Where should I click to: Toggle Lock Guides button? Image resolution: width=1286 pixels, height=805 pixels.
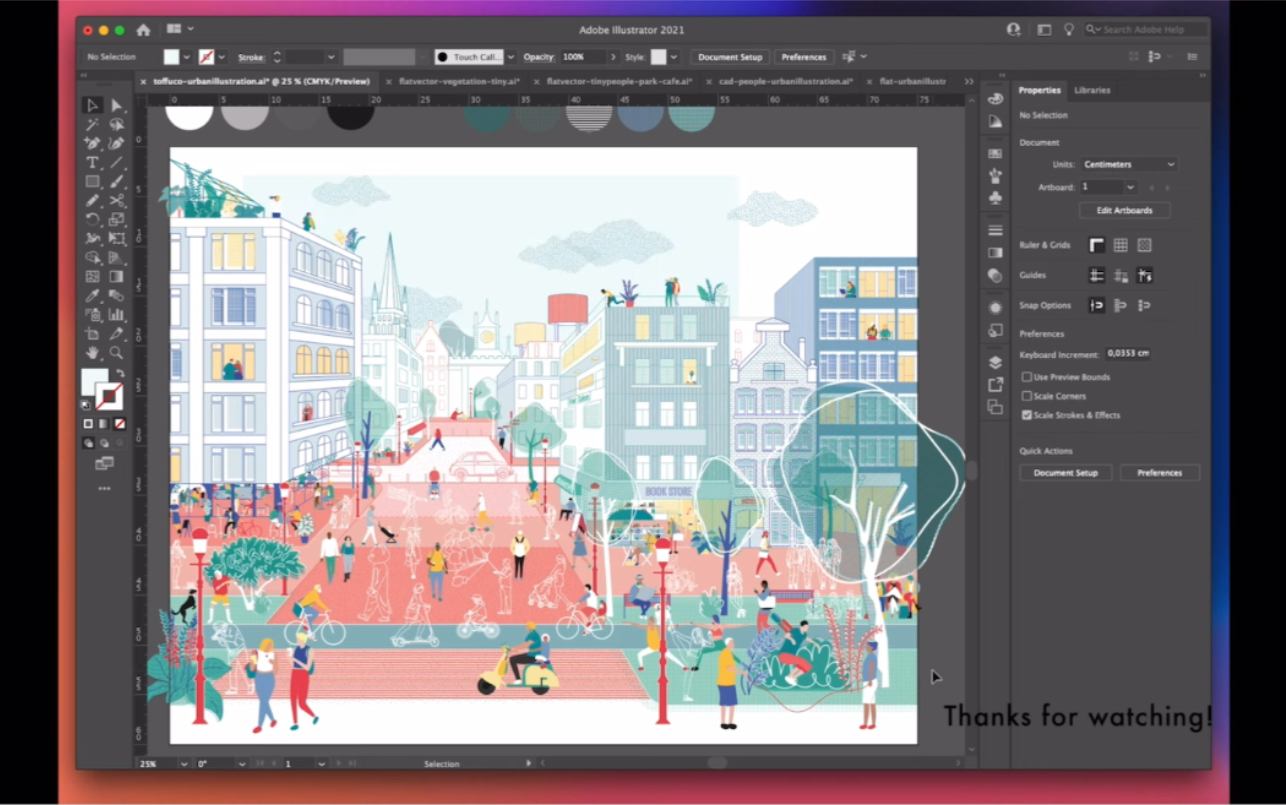[1121, 275]
